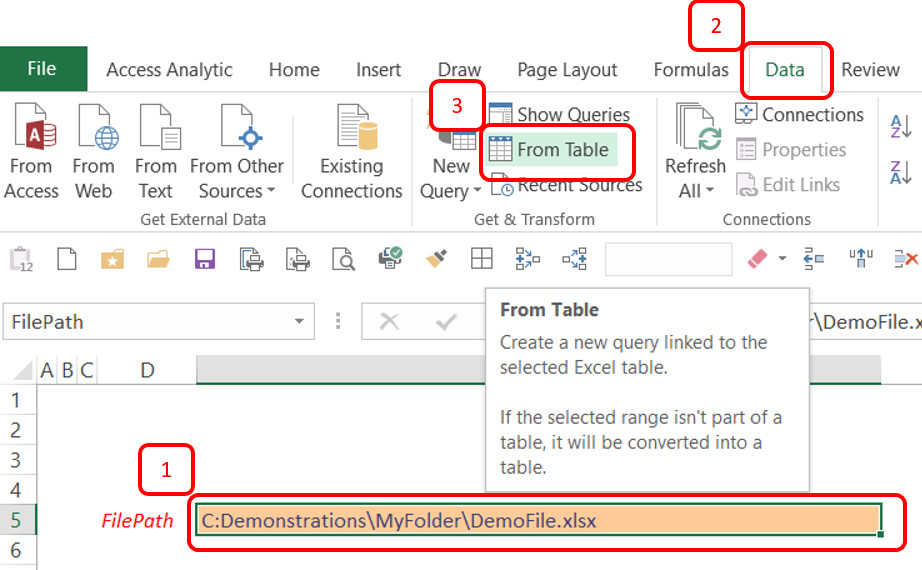Select cell with C:Demonstrations\MyFolder\DemoFile.xlsx
Image resolution: width=922 pixels, height=570 pixels.
click(x=538, y=521)
